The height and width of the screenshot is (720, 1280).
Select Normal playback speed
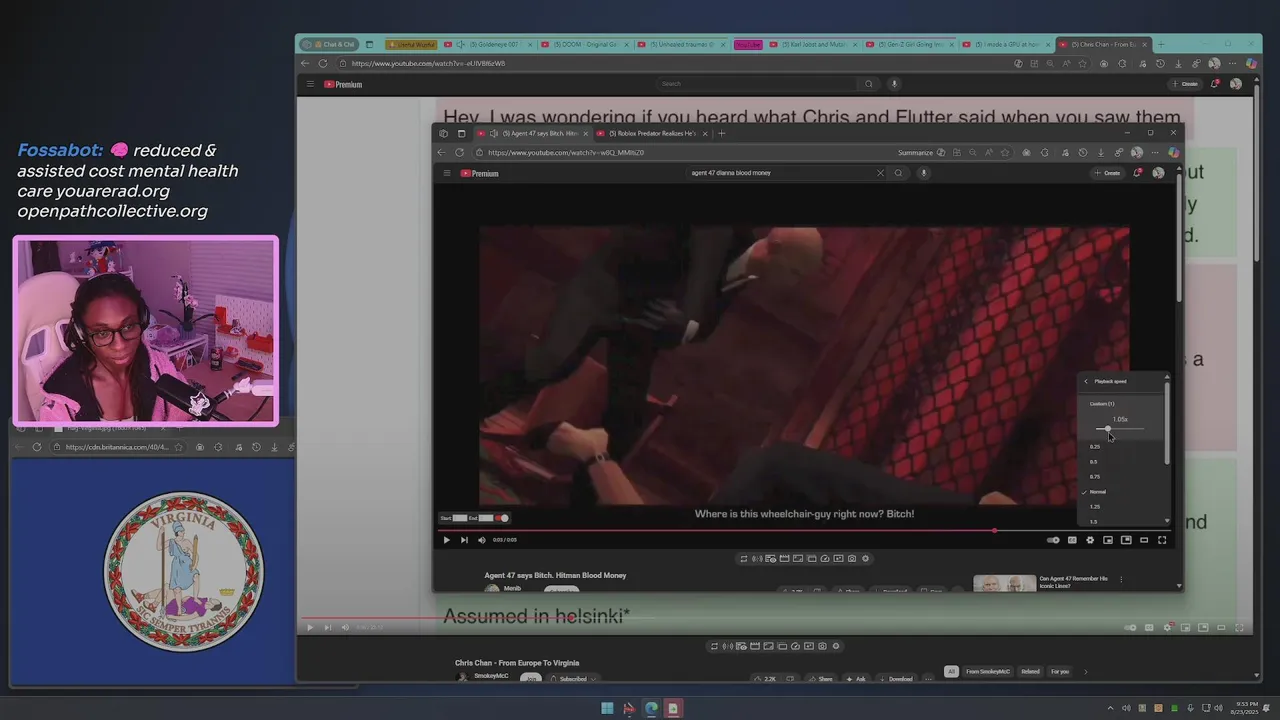(1098, 492)
